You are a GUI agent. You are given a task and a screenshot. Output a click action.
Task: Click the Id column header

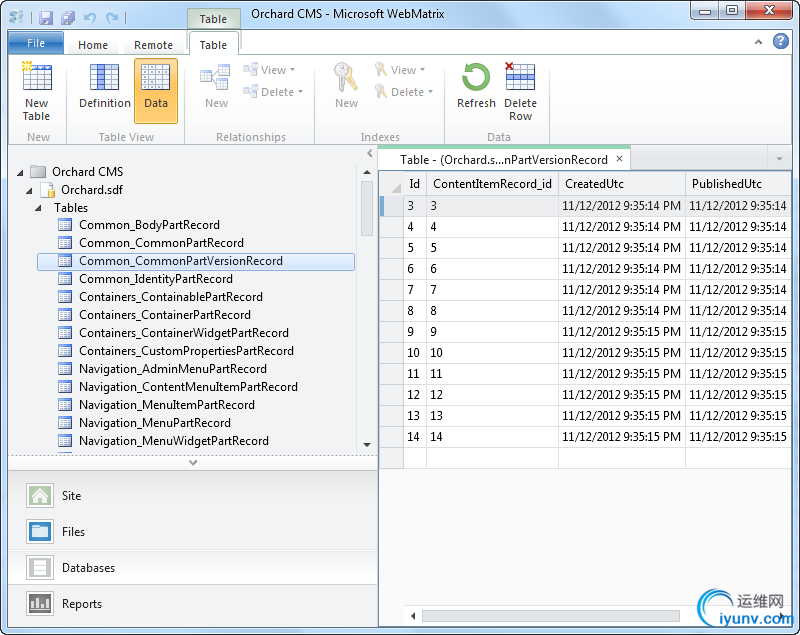pos(415,184)
